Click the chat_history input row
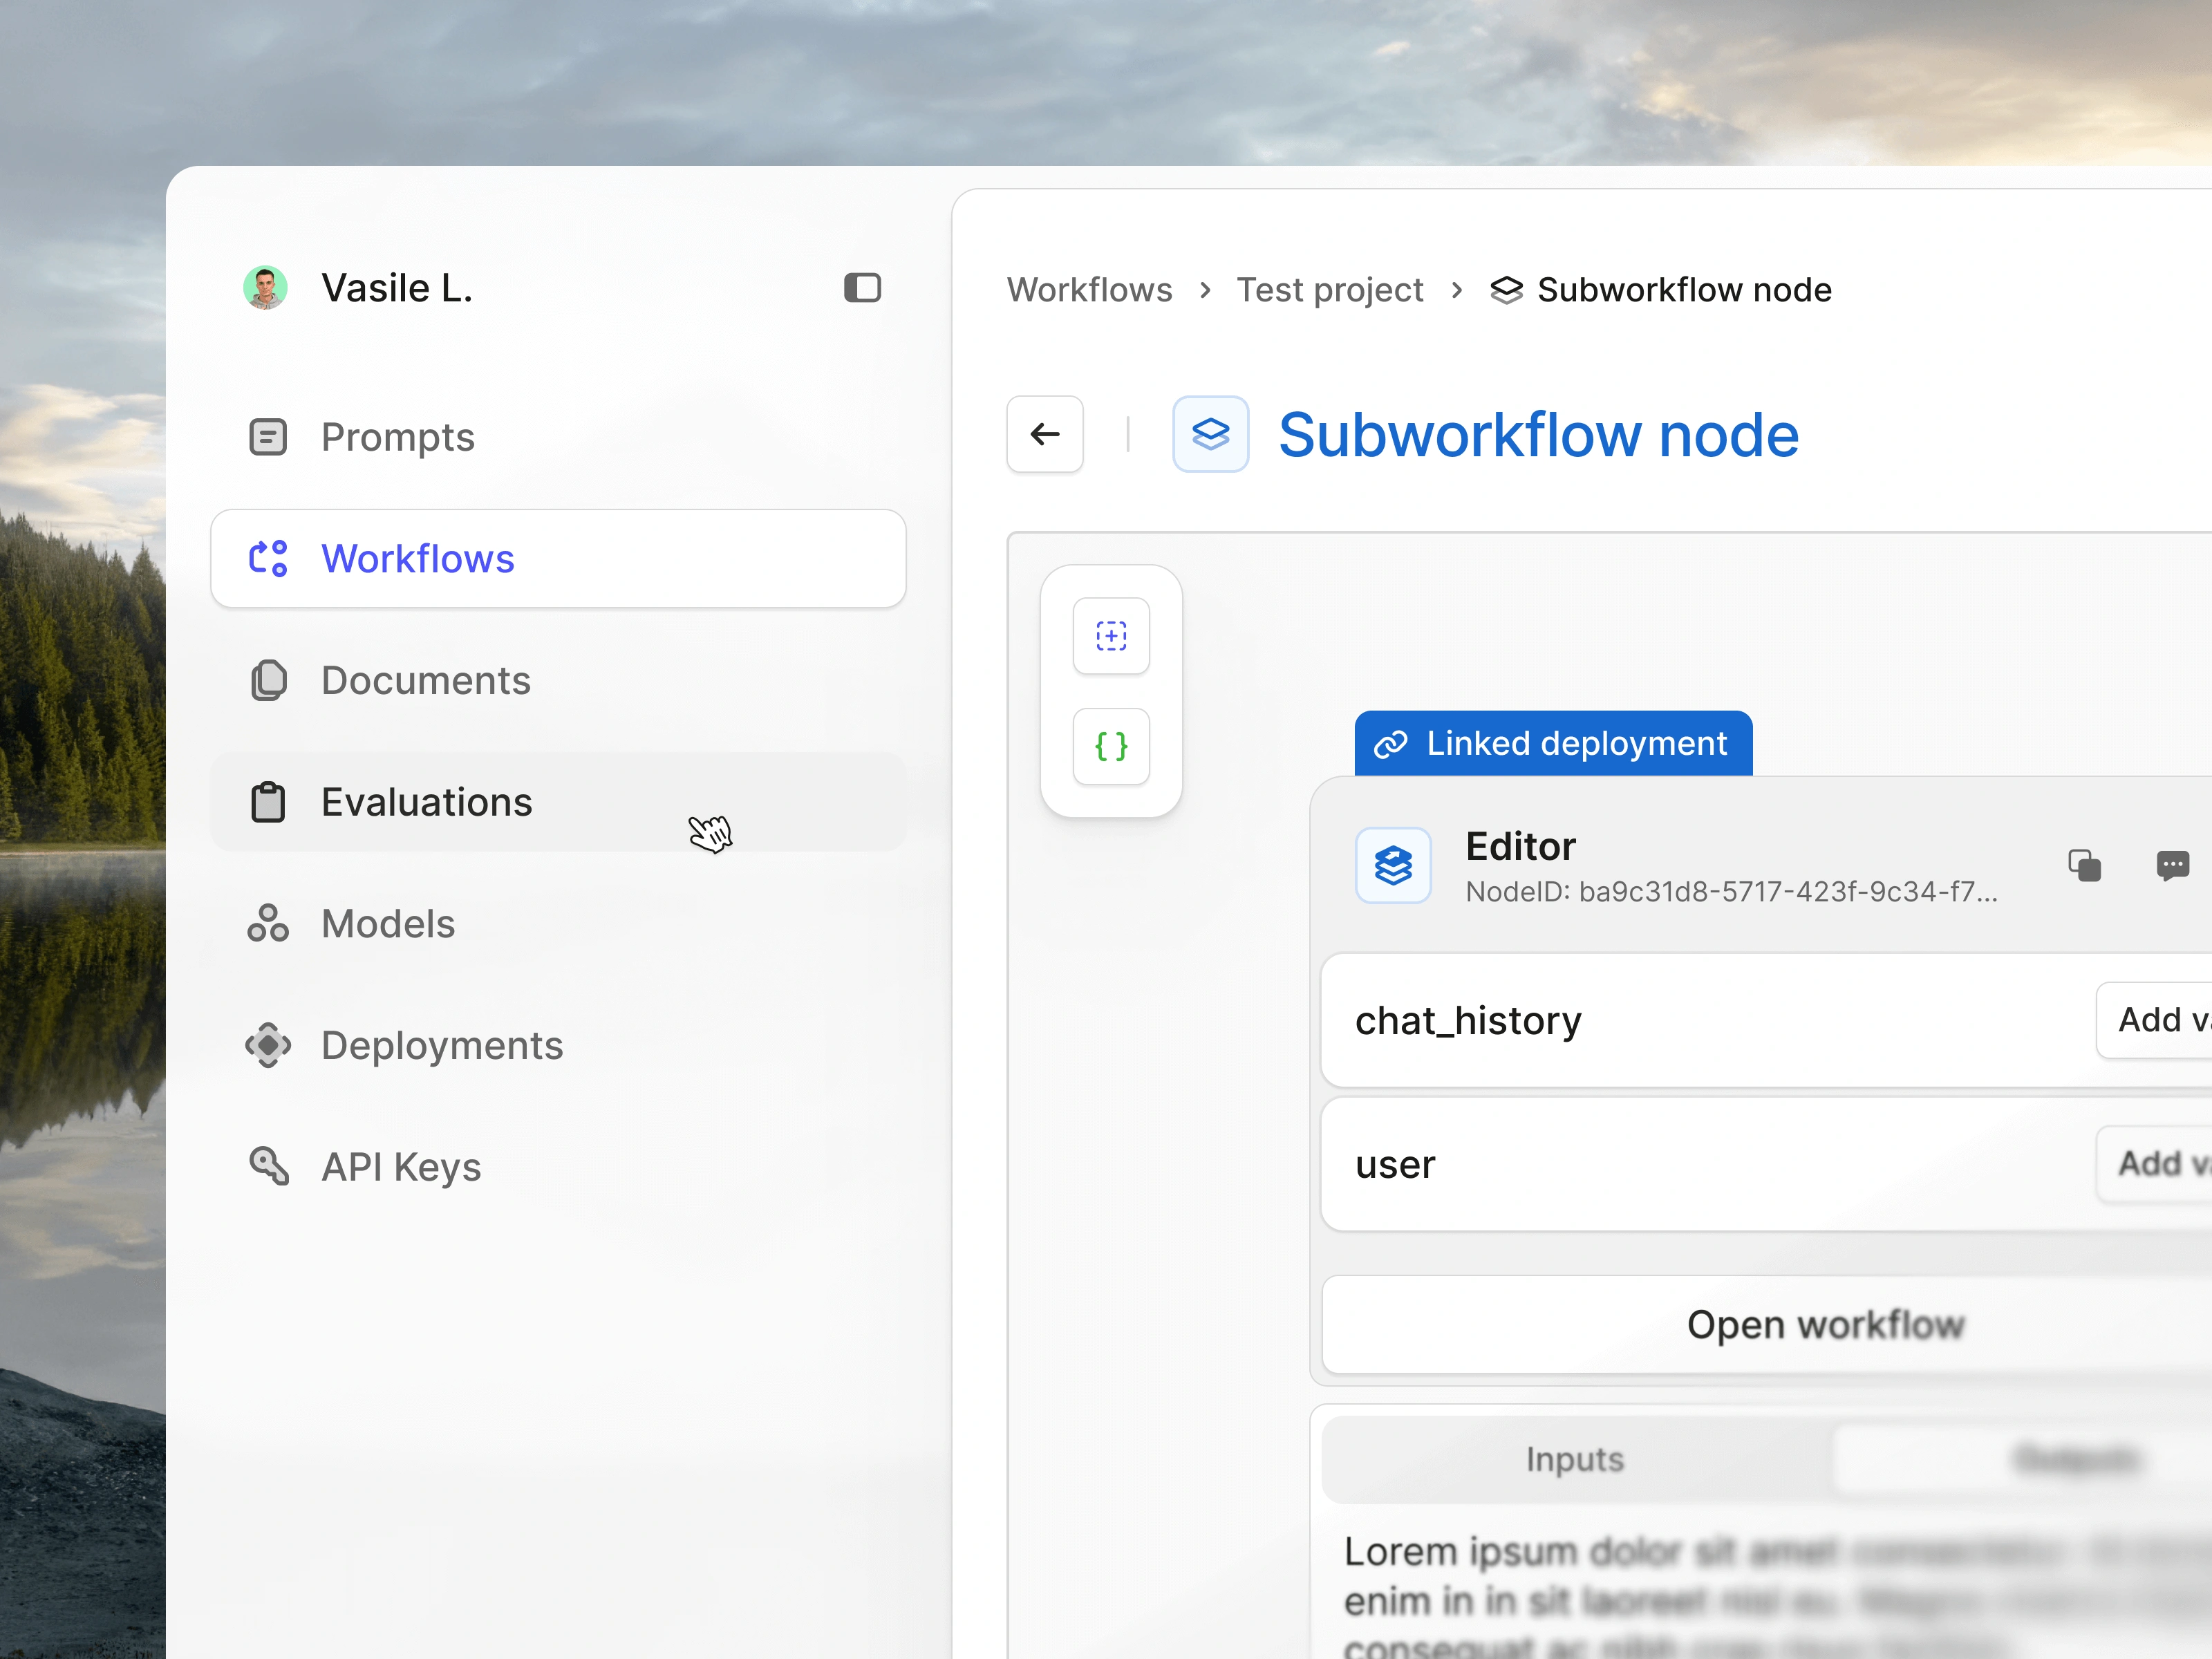 (1766, 1020)
